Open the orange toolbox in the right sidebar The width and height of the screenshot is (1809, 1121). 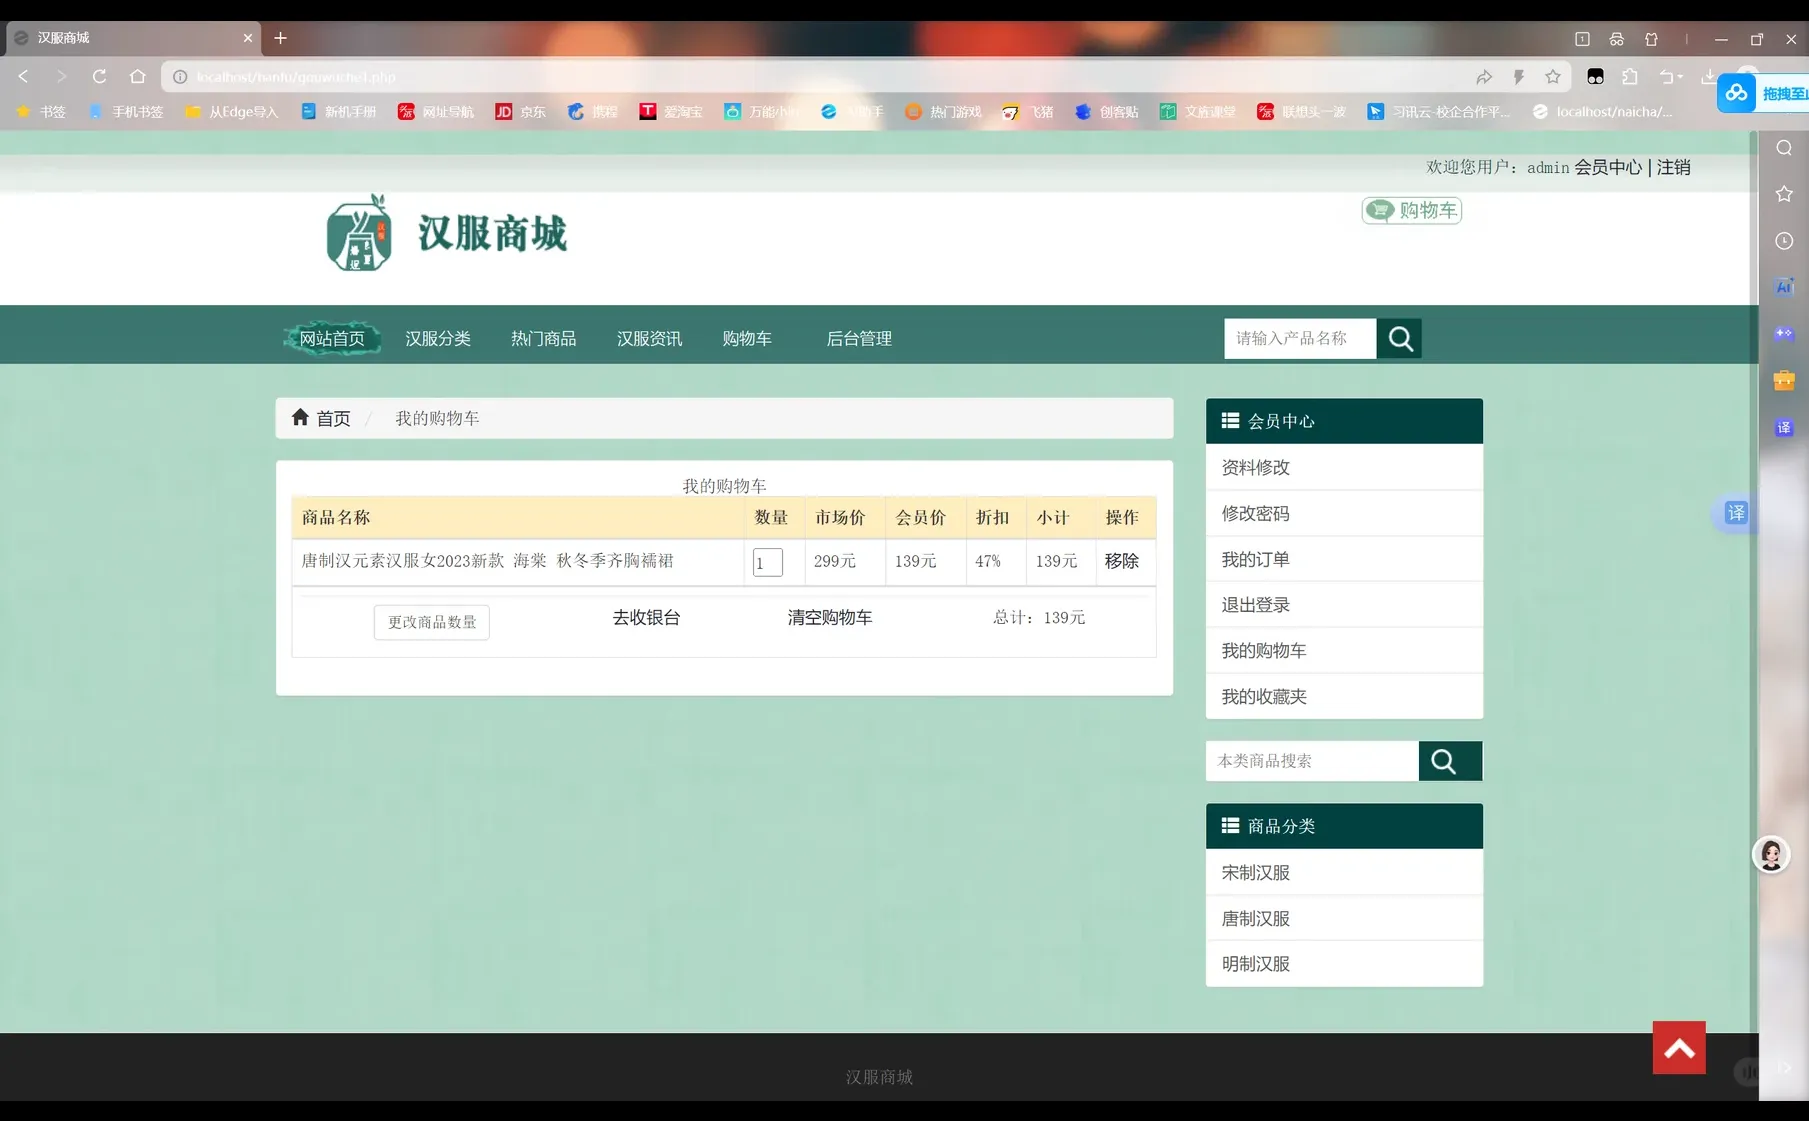(x=1784, y=380)
